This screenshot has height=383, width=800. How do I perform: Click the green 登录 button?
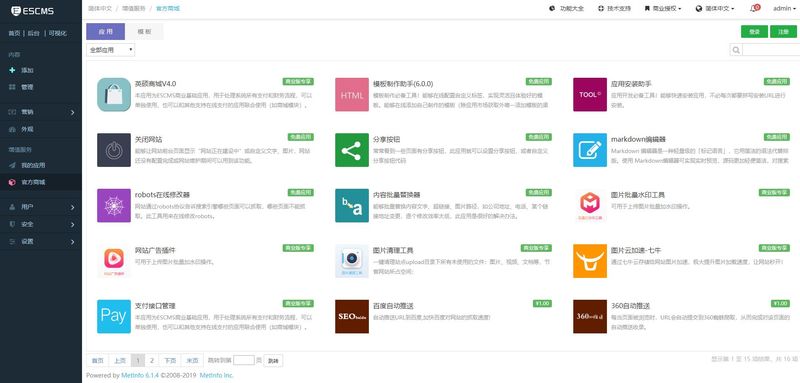pyautogui.click(x=754, y=32)
